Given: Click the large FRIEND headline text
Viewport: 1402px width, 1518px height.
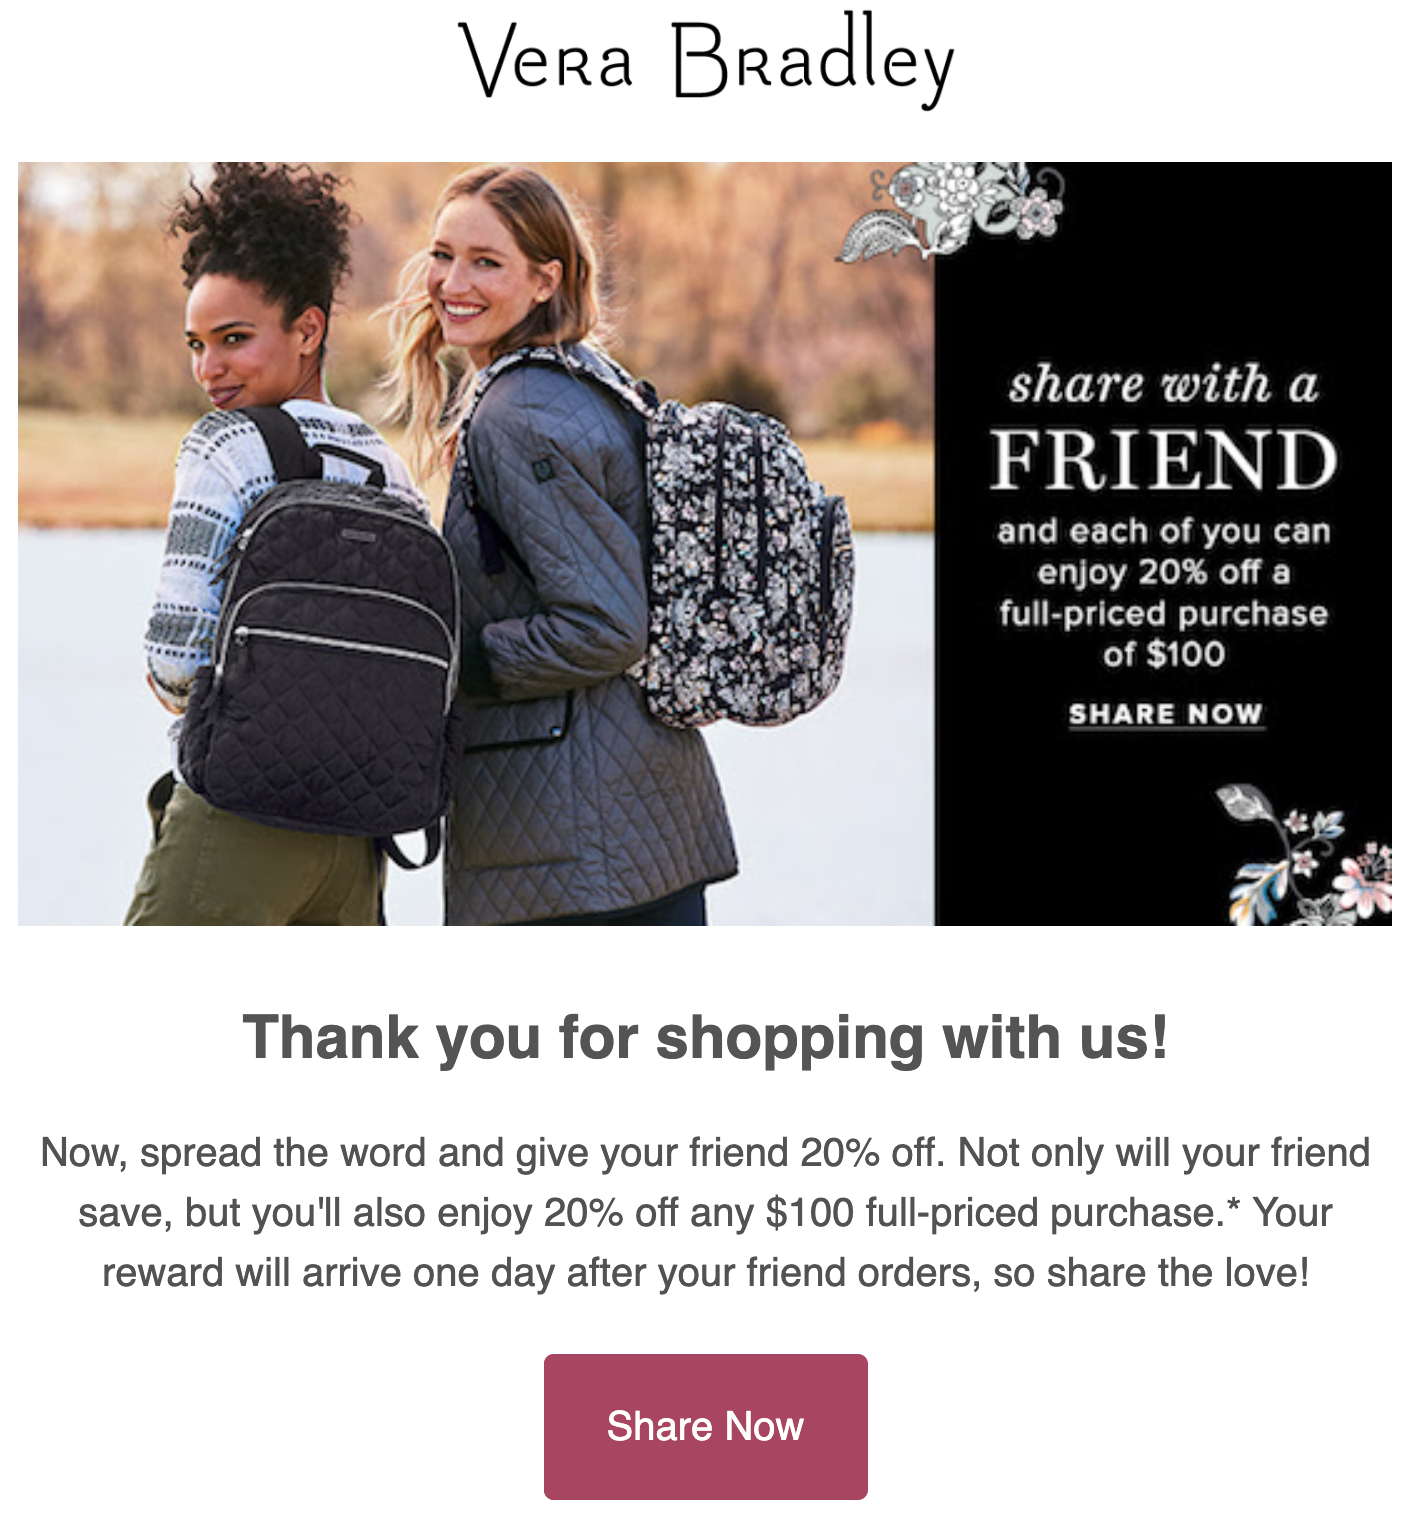Looking at the screenshot, I should coord(1163,460).
